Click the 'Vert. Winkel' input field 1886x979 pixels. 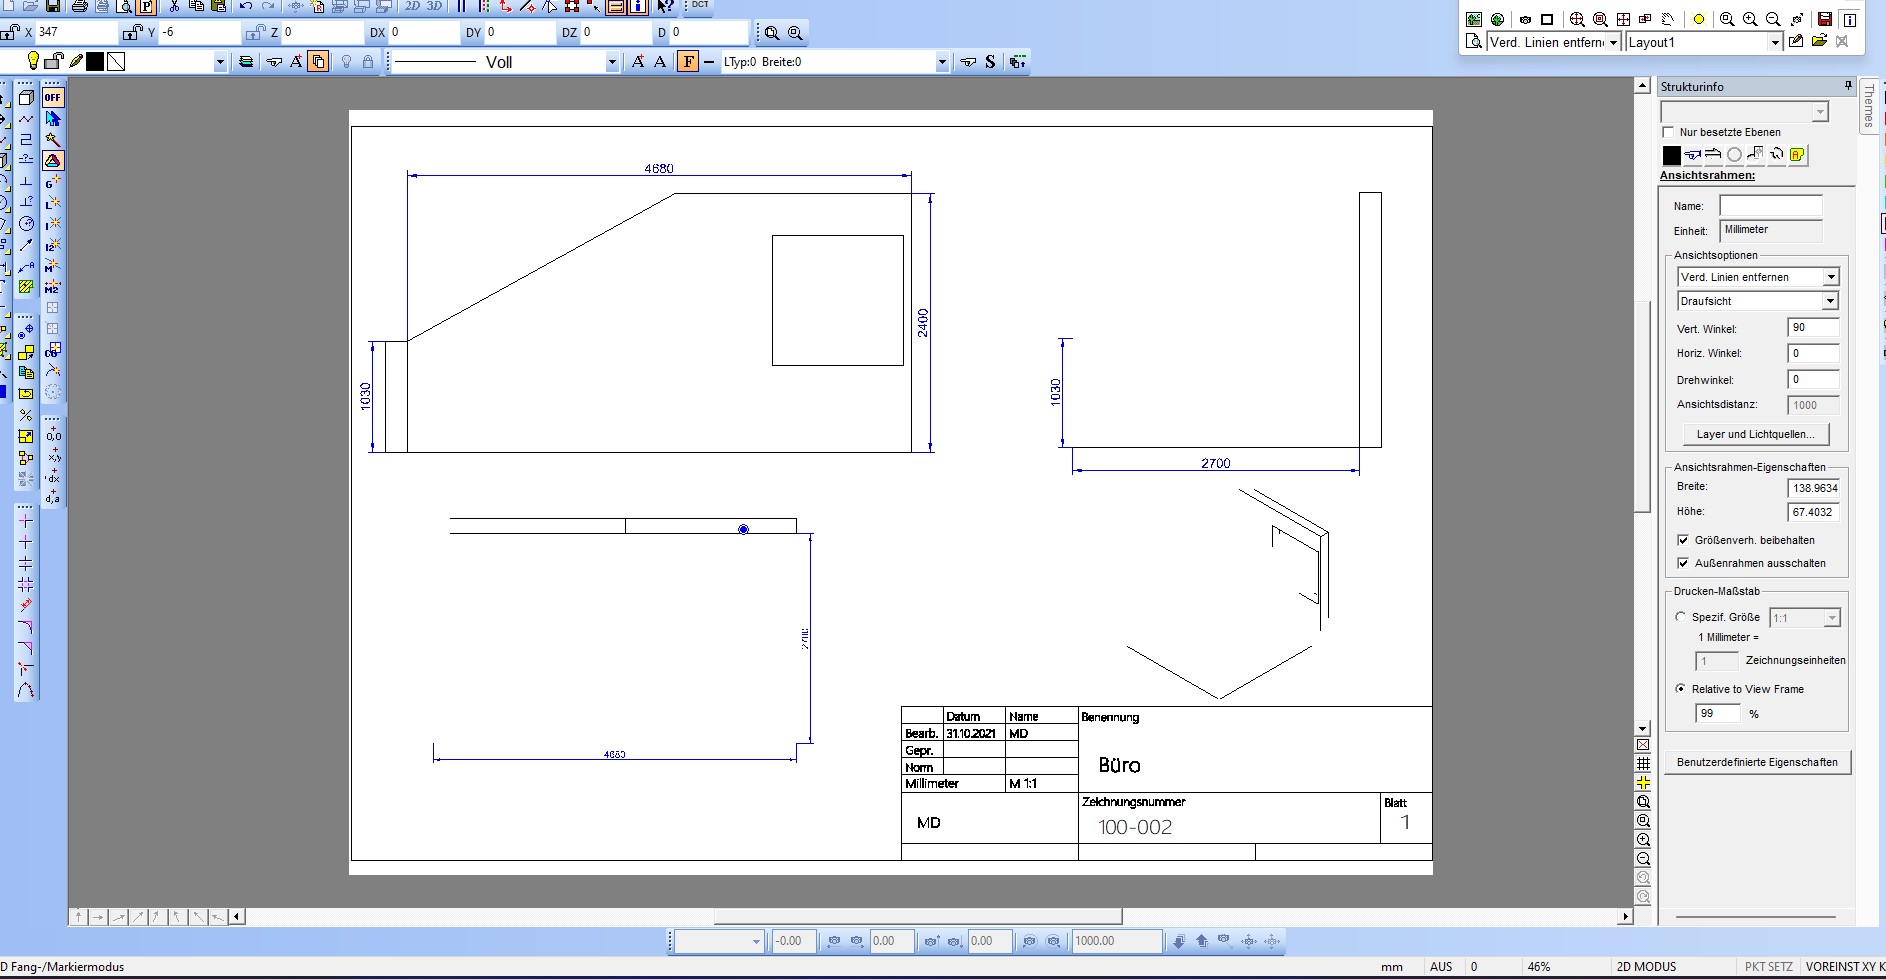pos(1812,328)
